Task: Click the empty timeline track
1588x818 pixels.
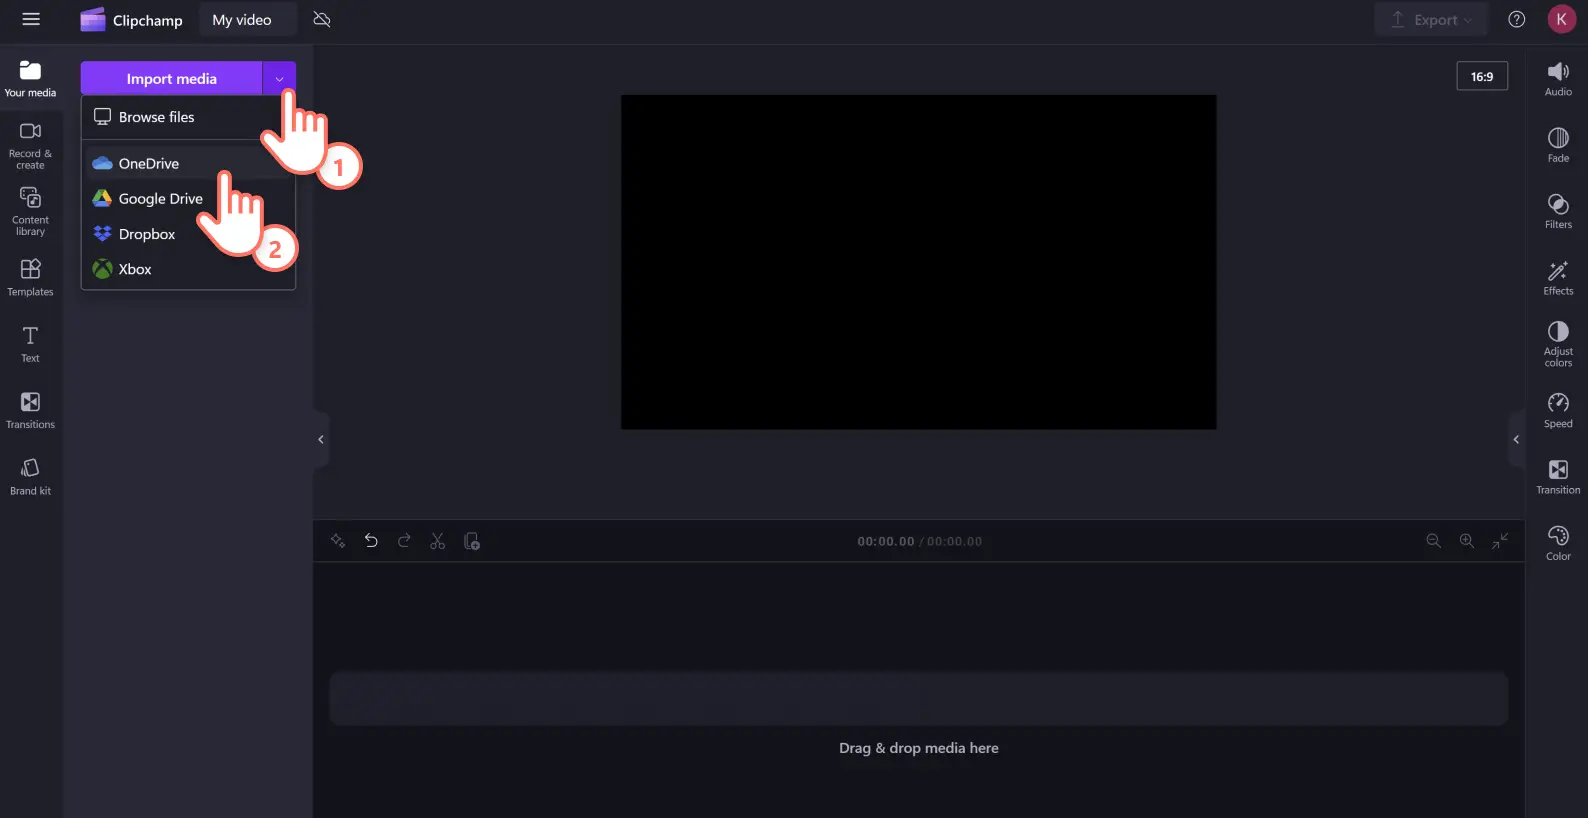Action: [x=918, y=698]
